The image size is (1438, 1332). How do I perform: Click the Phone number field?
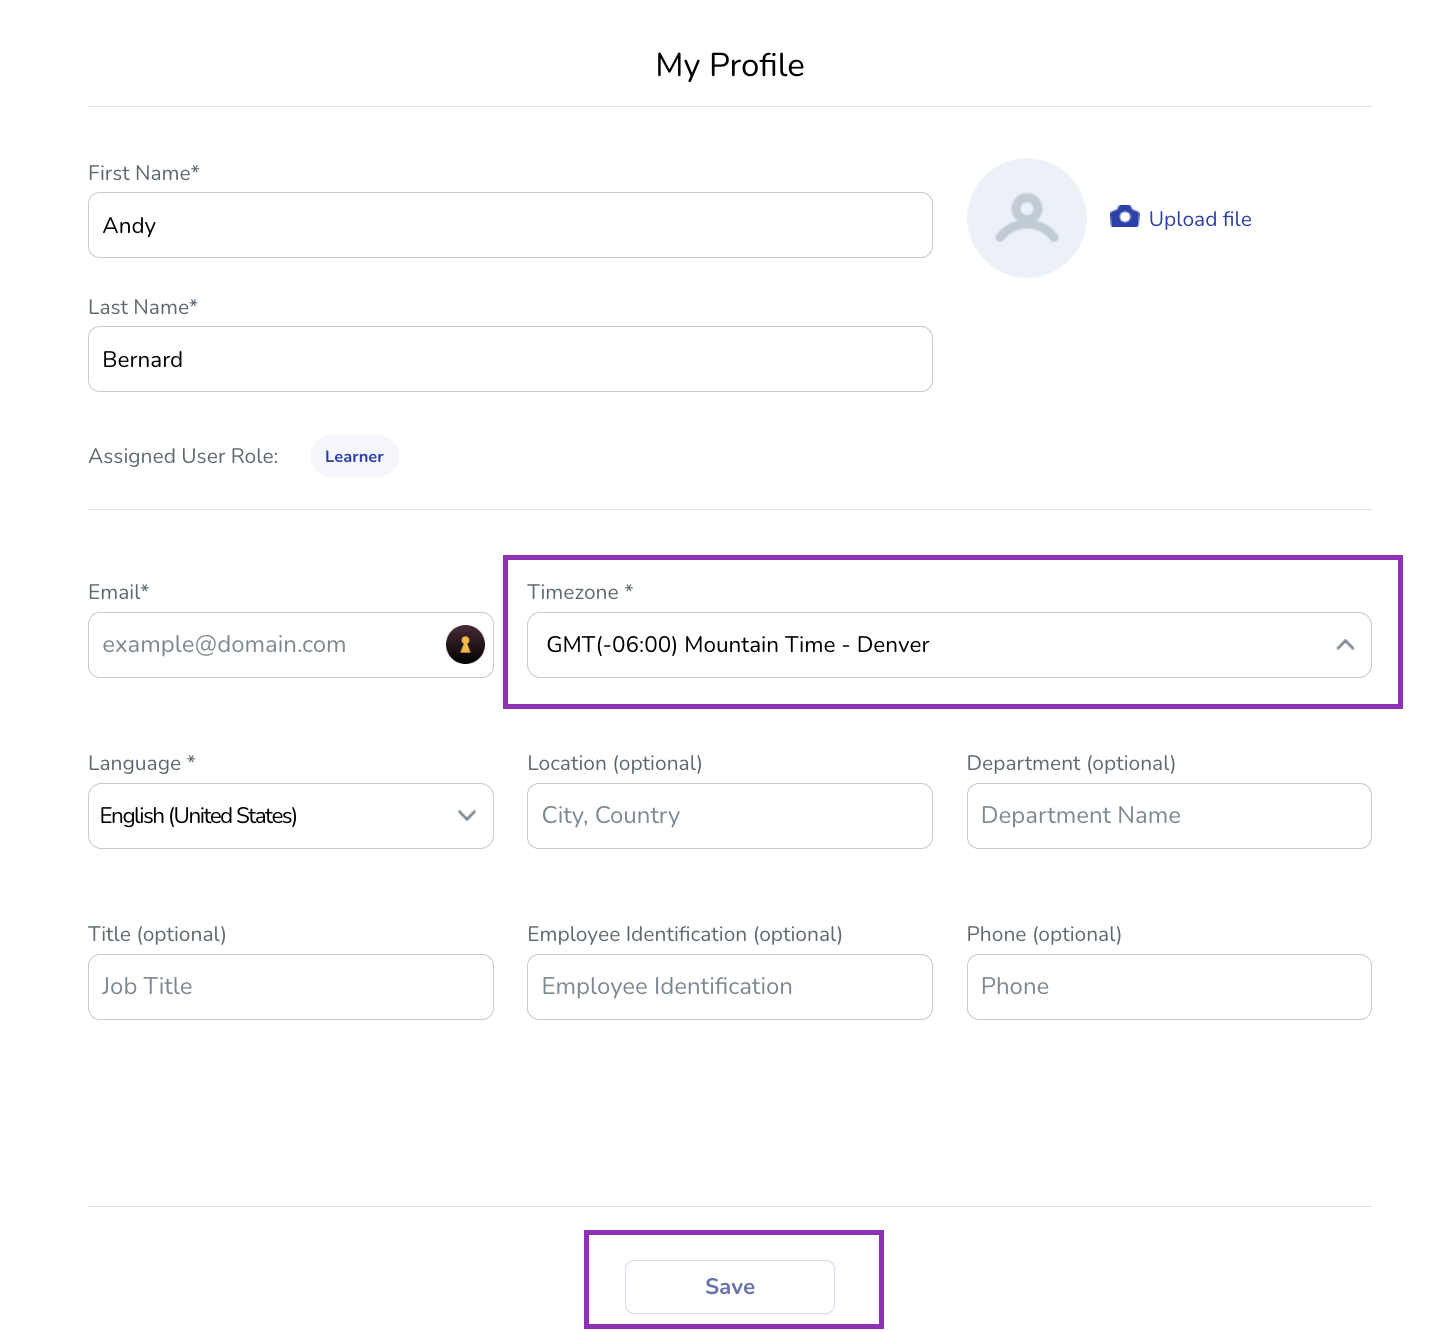coord(1168,986)
